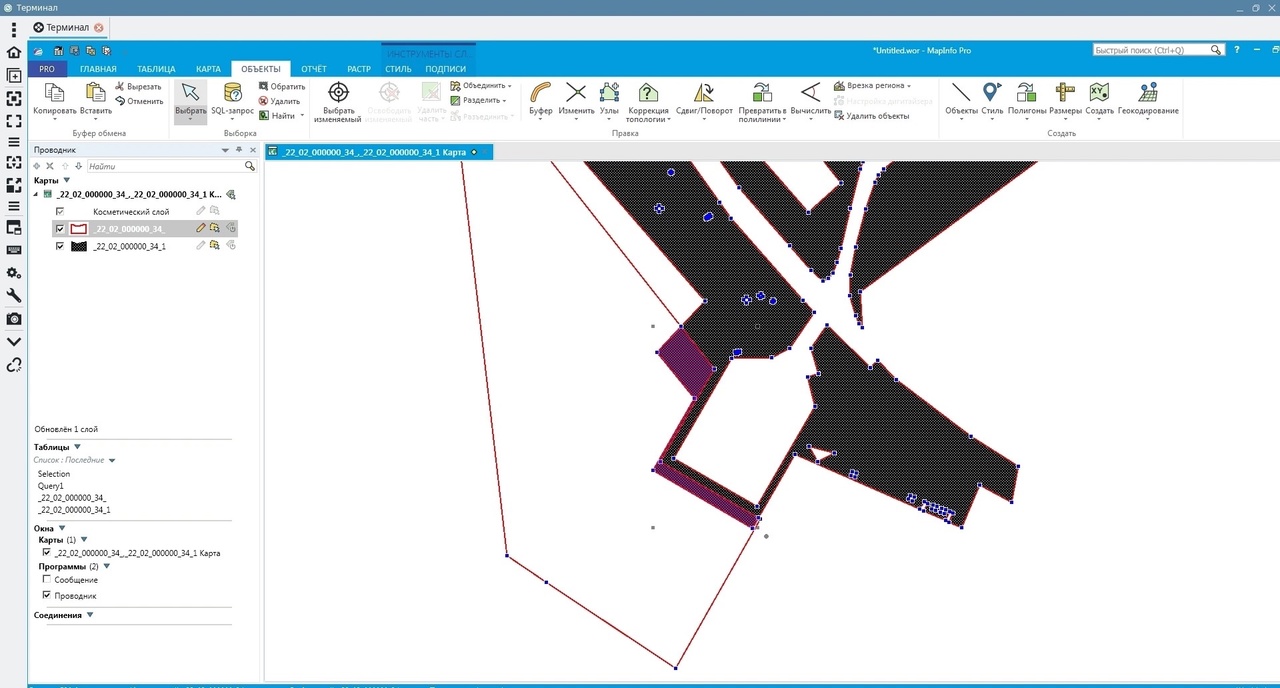Collapse the Таблицы section
Screen dimensions: 1280x688
click(x=77, y=447)
